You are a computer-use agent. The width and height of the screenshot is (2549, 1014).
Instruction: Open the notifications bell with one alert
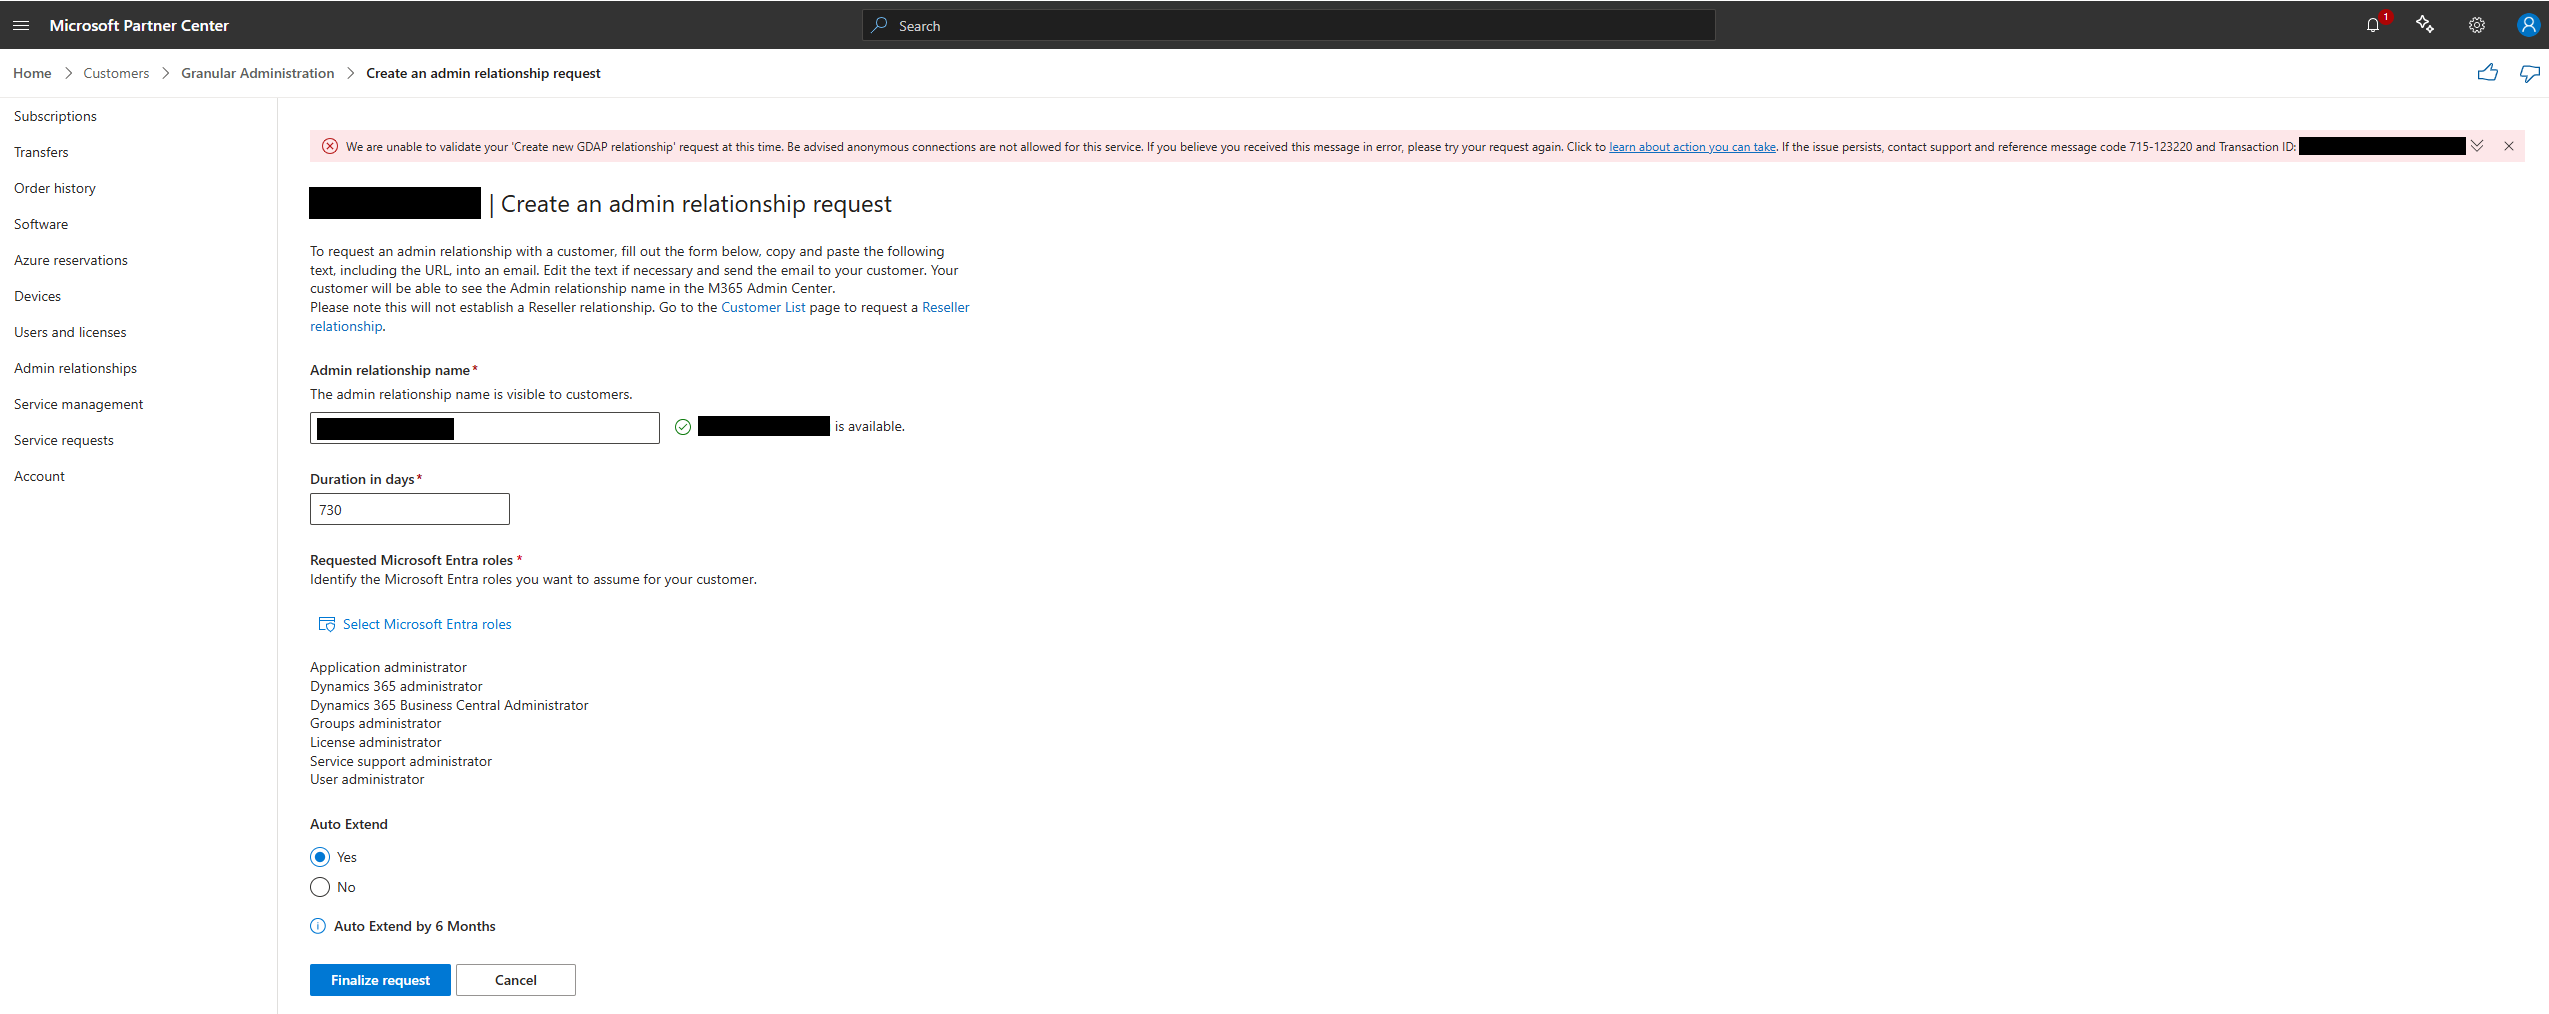pyautogui.click(x=2373, y=25)
